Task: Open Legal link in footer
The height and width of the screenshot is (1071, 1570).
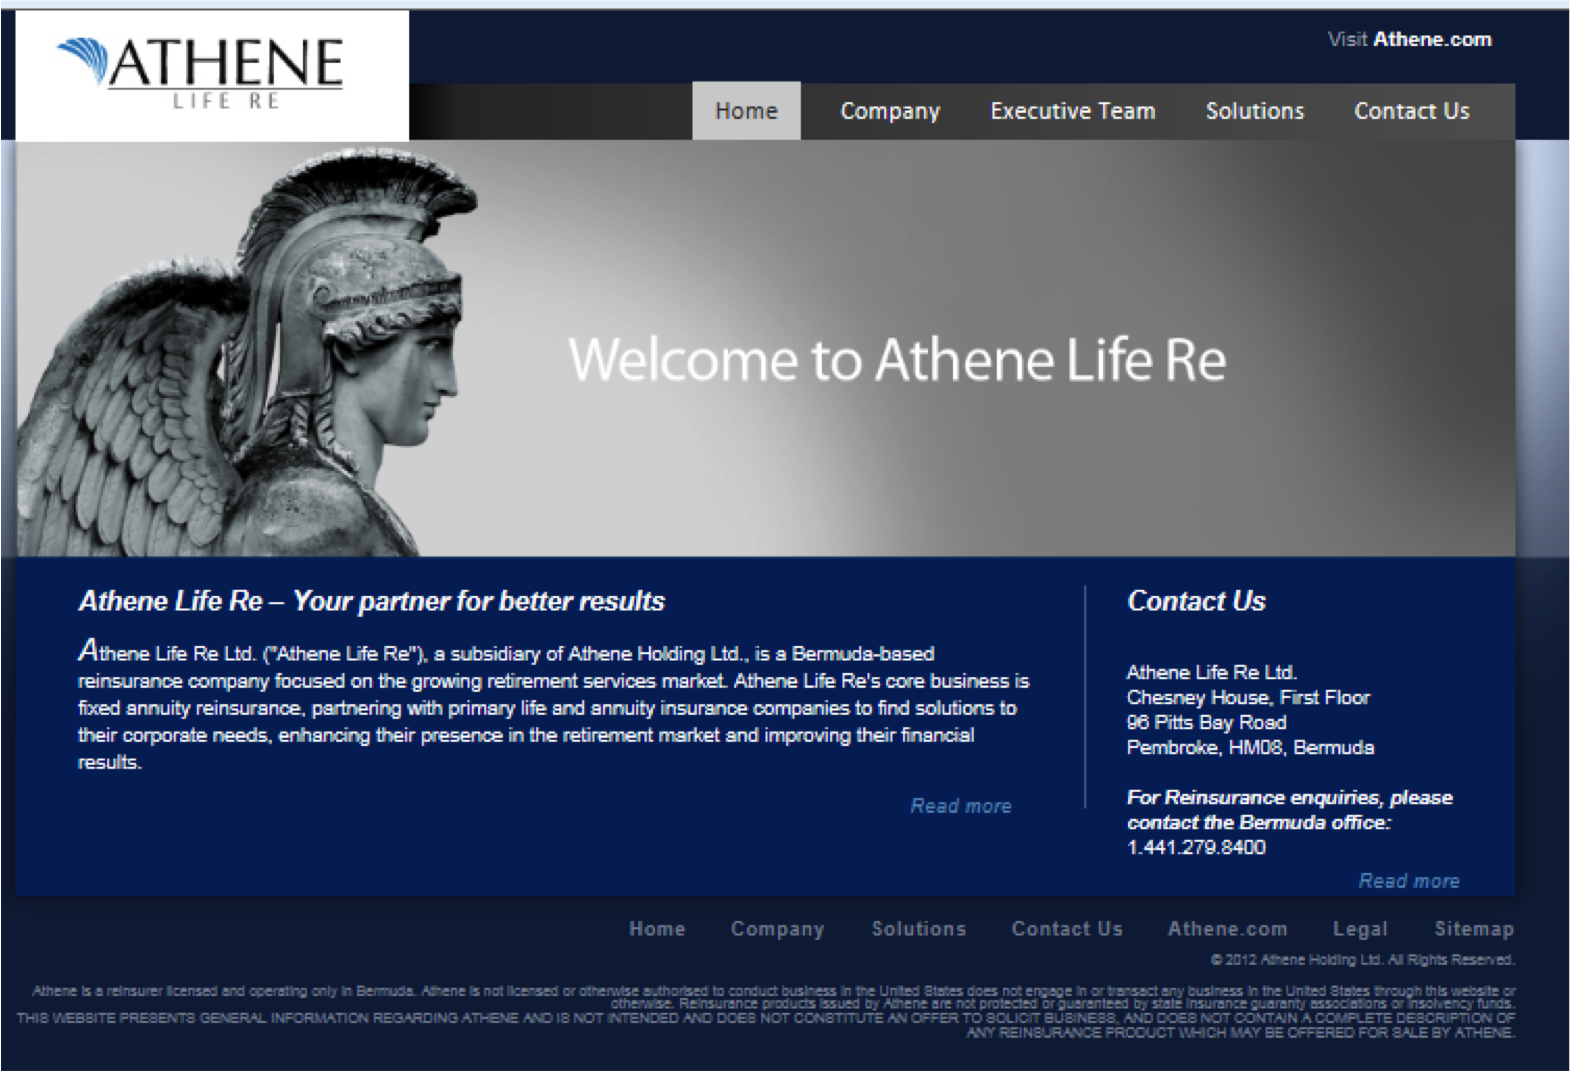Action: pos(1360,929)
